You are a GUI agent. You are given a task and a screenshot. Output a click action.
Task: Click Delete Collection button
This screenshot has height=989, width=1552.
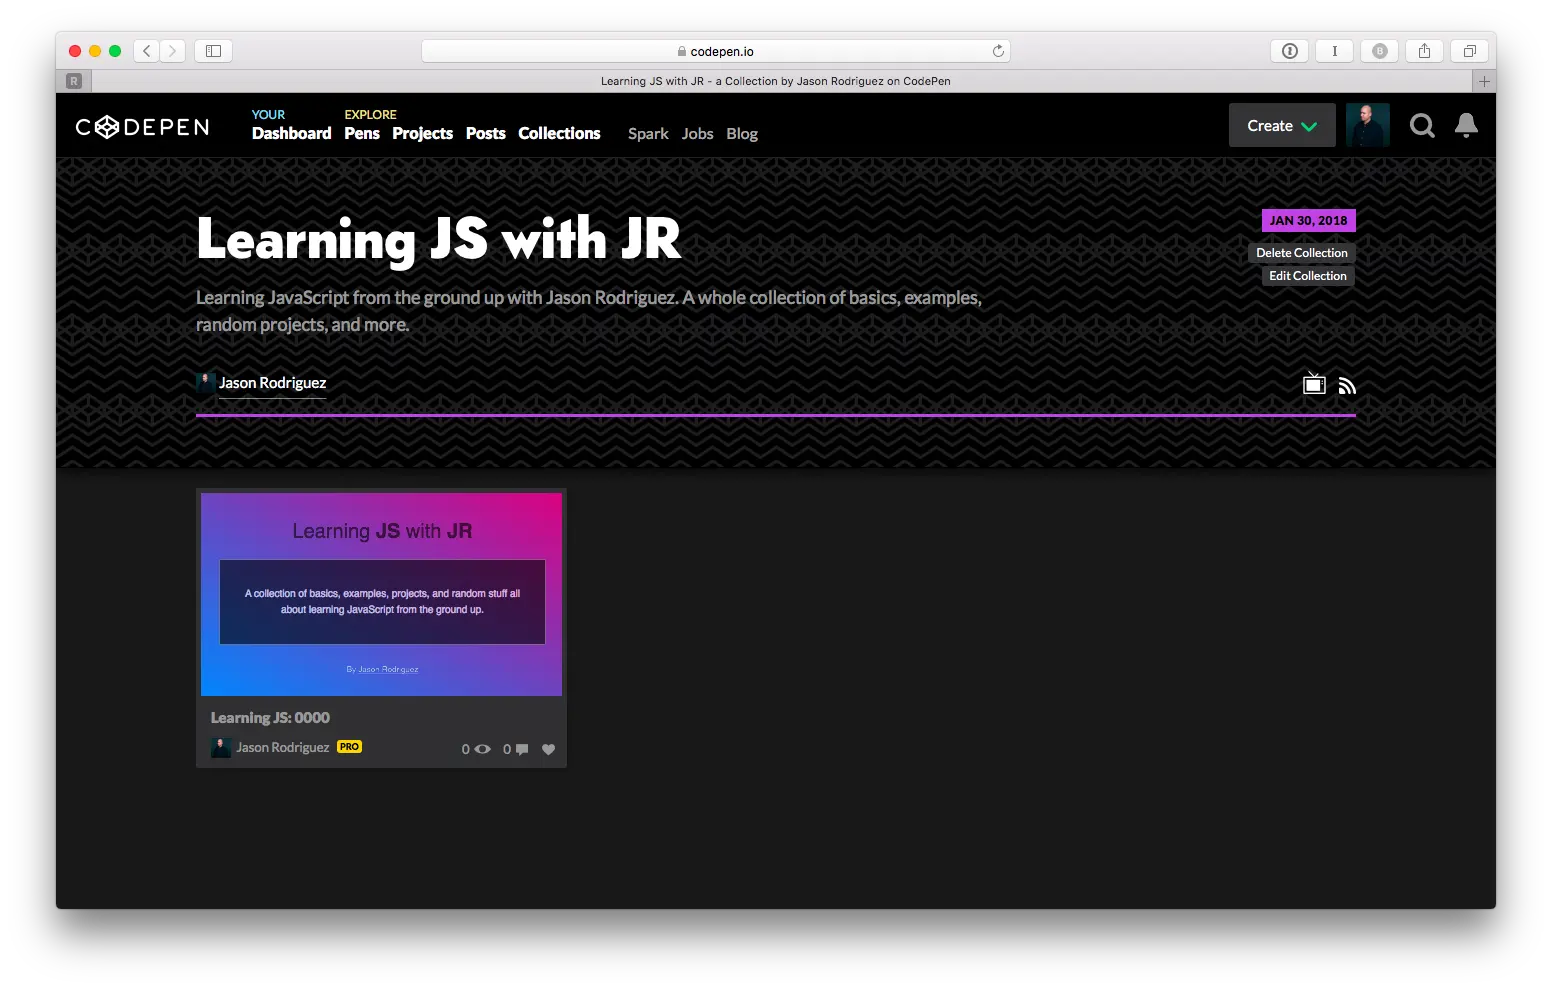click(x=1302, y=253)
